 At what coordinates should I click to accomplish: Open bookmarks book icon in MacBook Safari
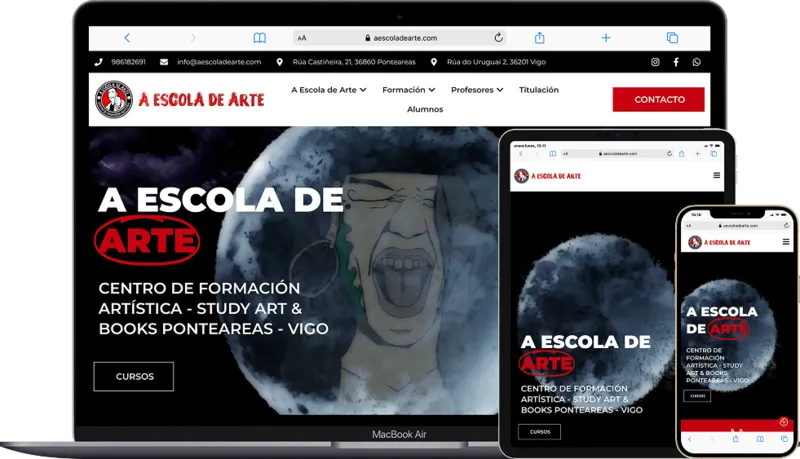pyautogui.click(x=260, y=38)
